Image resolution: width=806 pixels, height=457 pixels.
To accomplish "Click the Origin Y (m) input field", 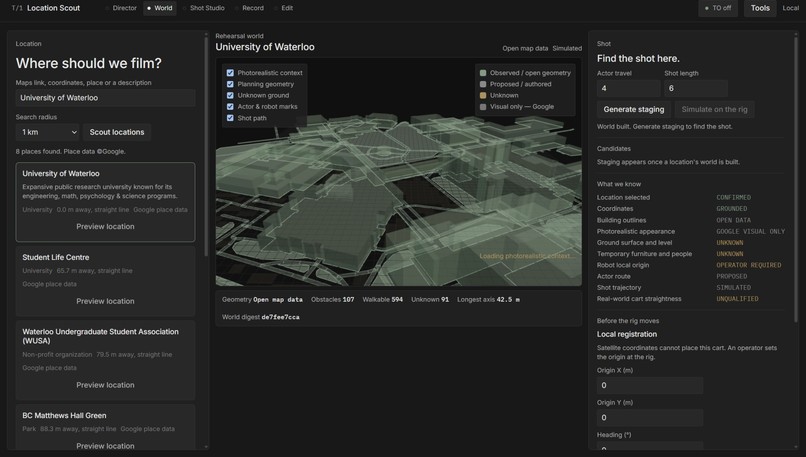I will tap(650, 418).
